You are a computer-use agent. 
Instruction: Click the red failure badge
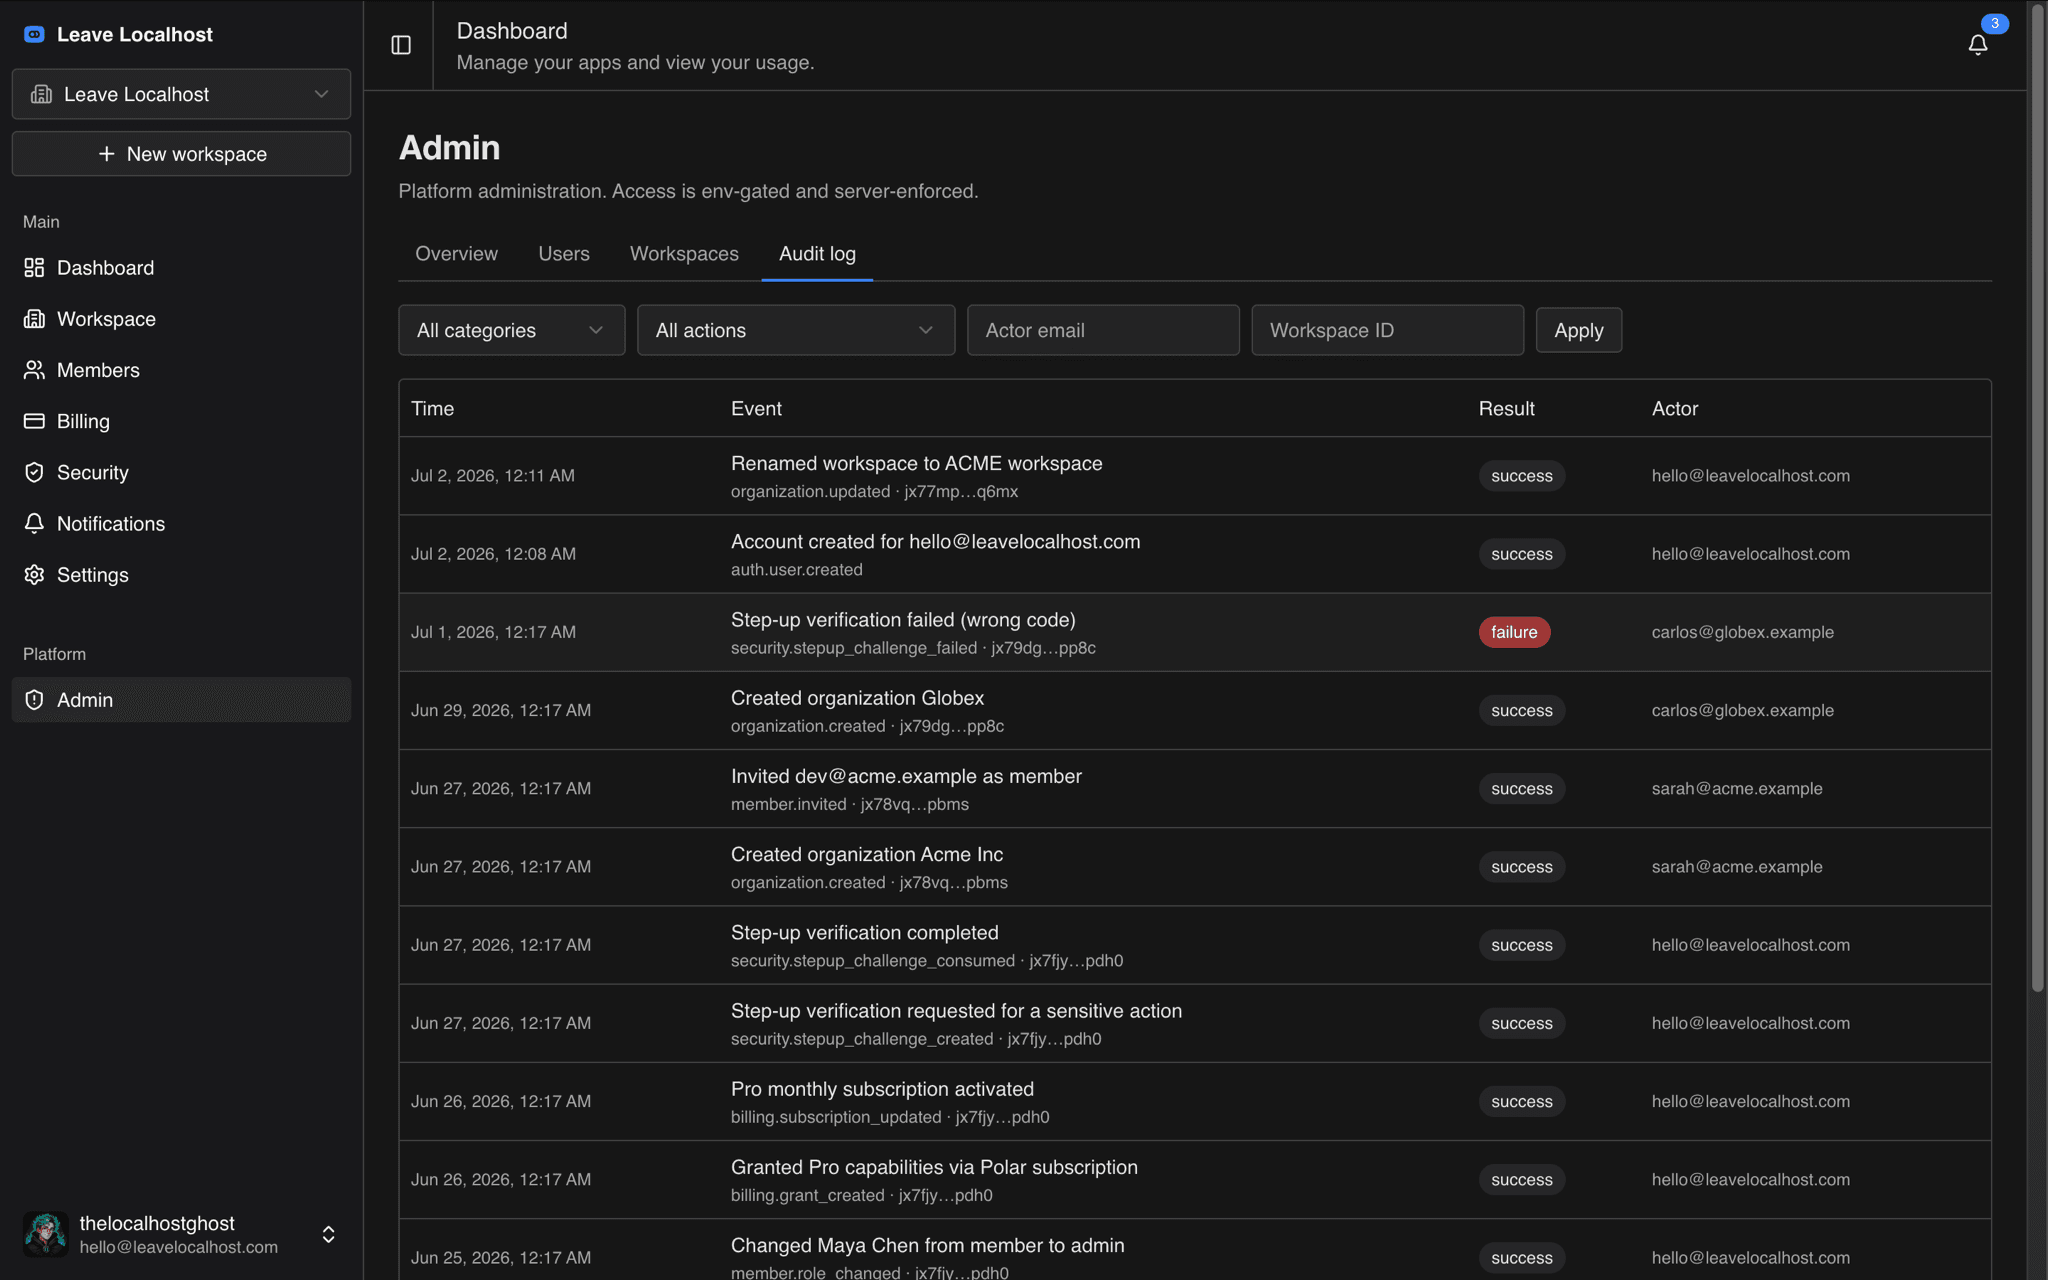click(x=1514, y=632)
